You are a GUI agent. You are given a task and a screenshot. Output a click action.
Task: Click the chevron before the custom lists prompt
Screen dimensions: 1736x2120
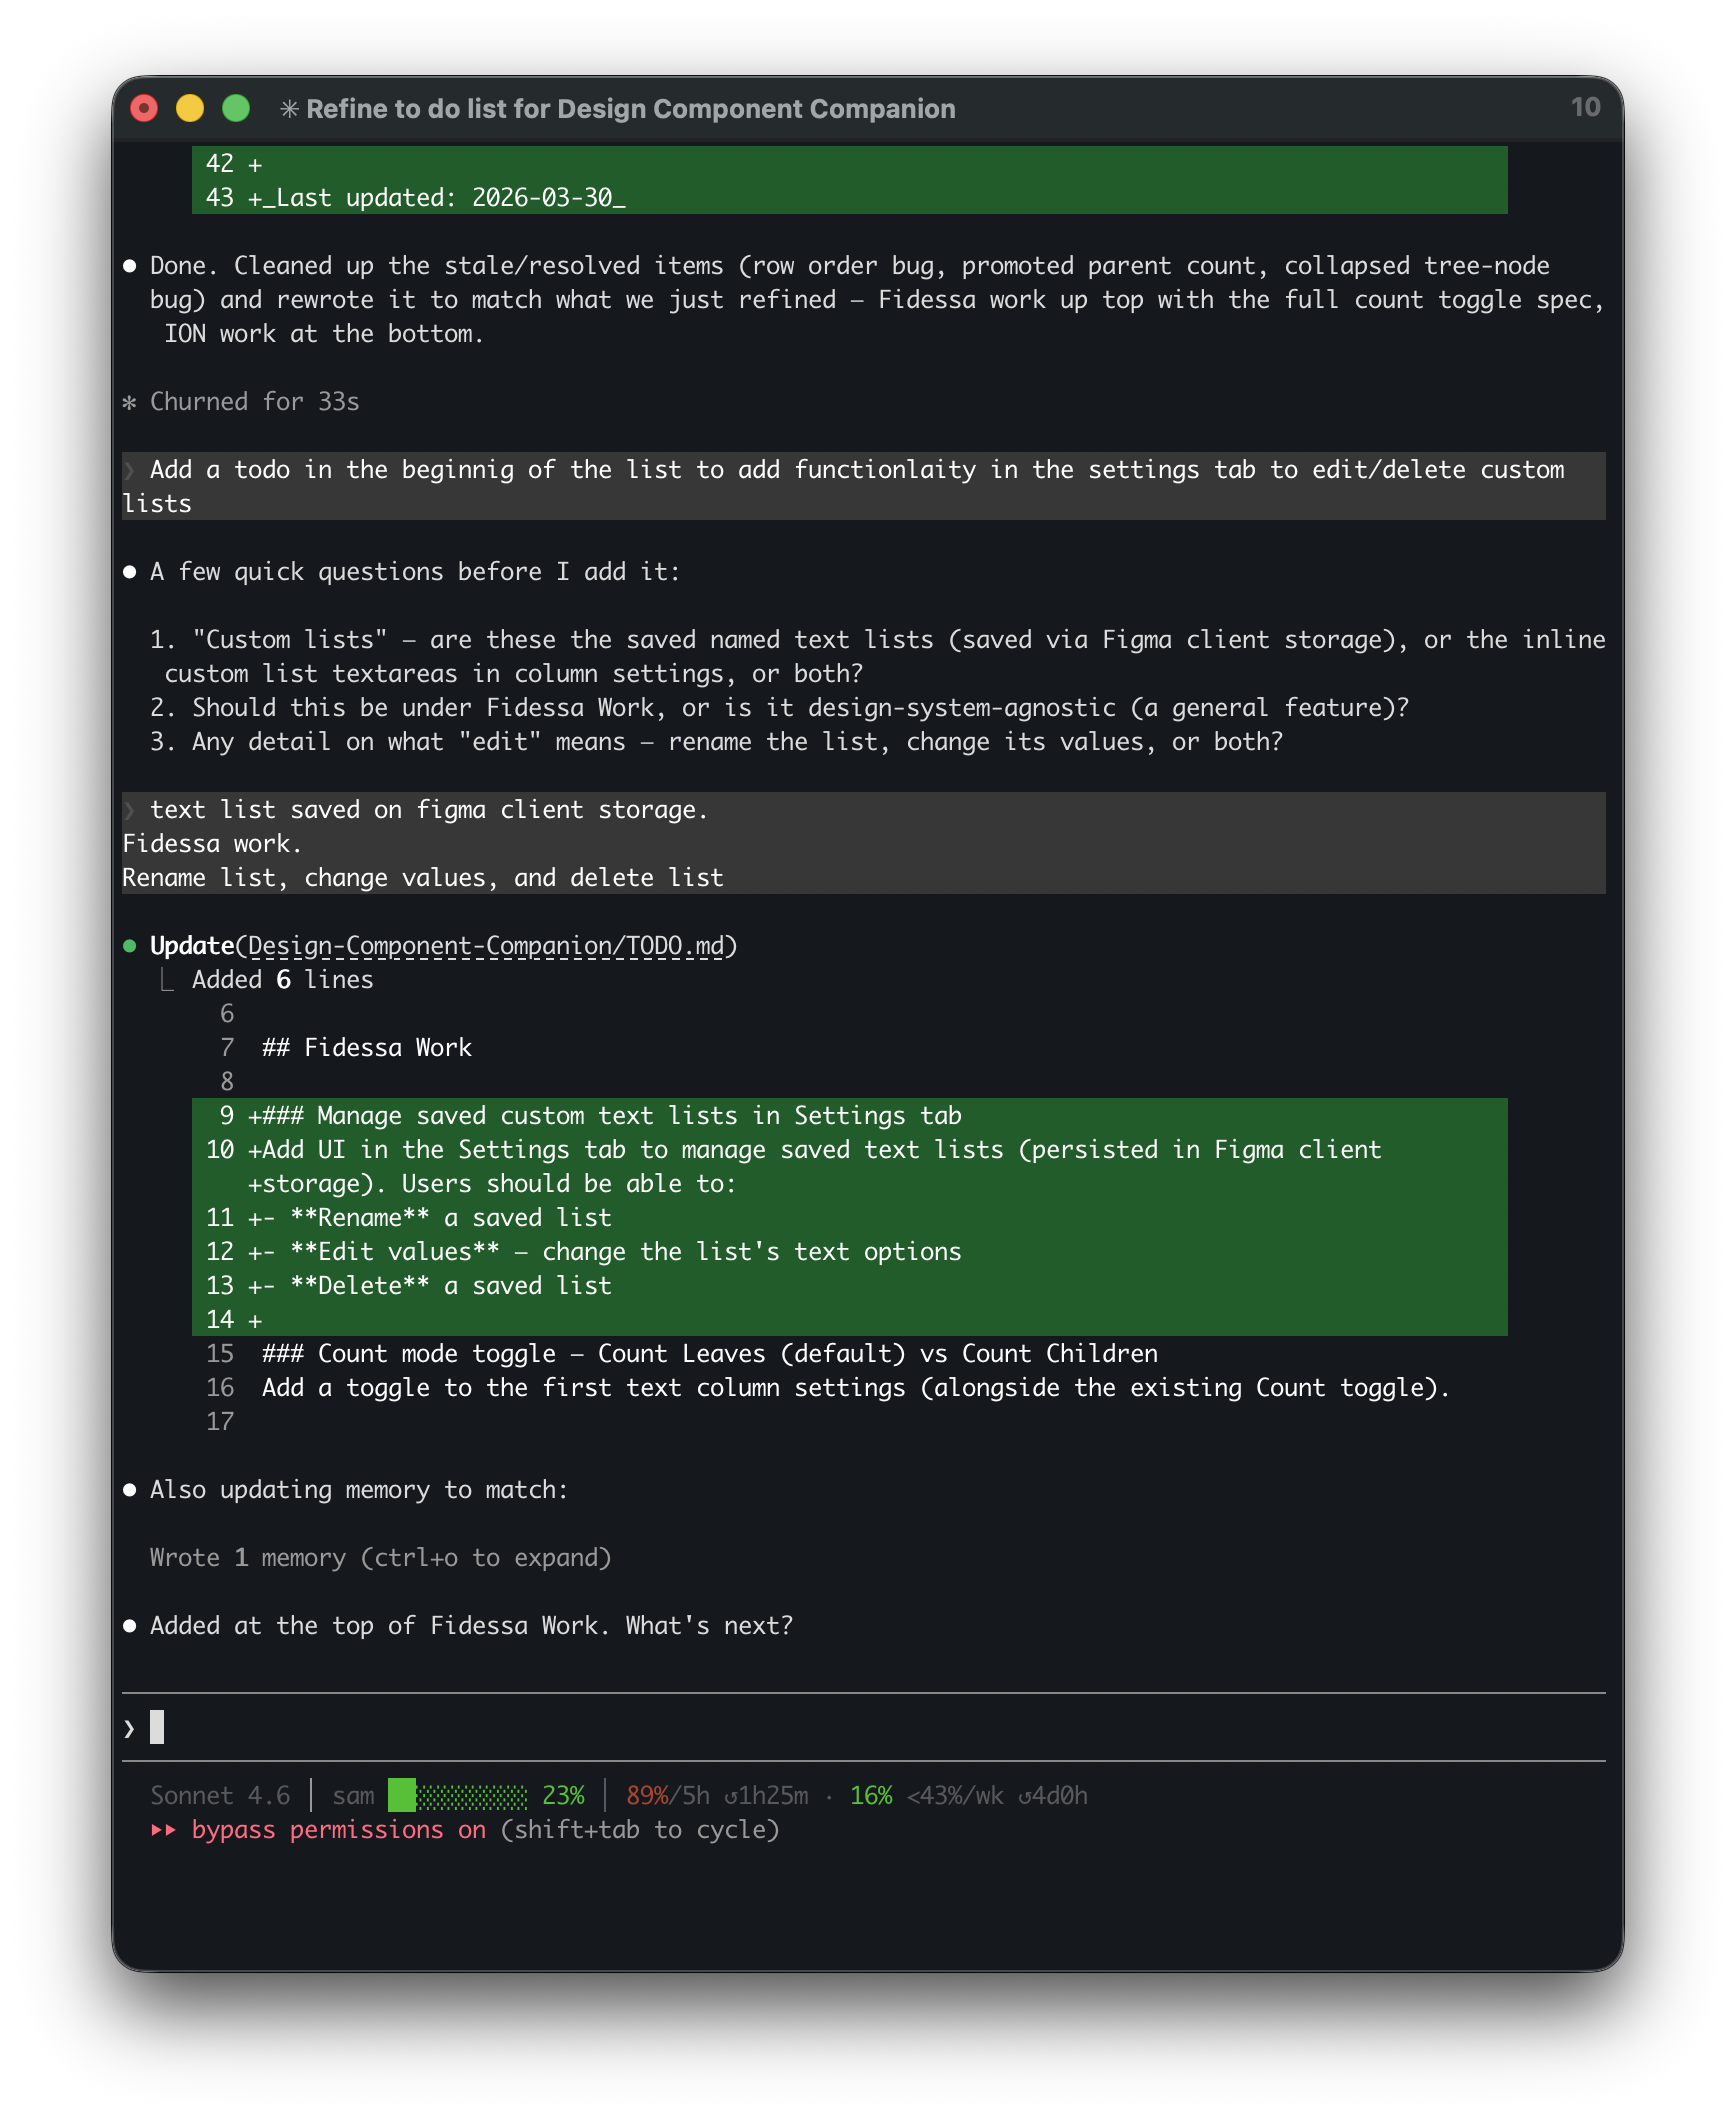pyautogui.click(x=130, y=470)
